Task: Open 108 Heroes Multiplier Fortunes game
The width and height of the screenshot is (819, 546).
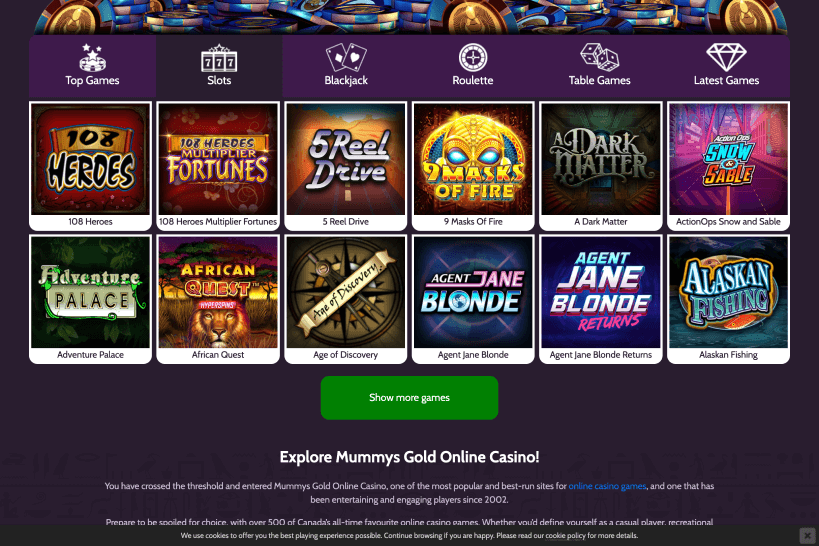Action: coord(218,166)
